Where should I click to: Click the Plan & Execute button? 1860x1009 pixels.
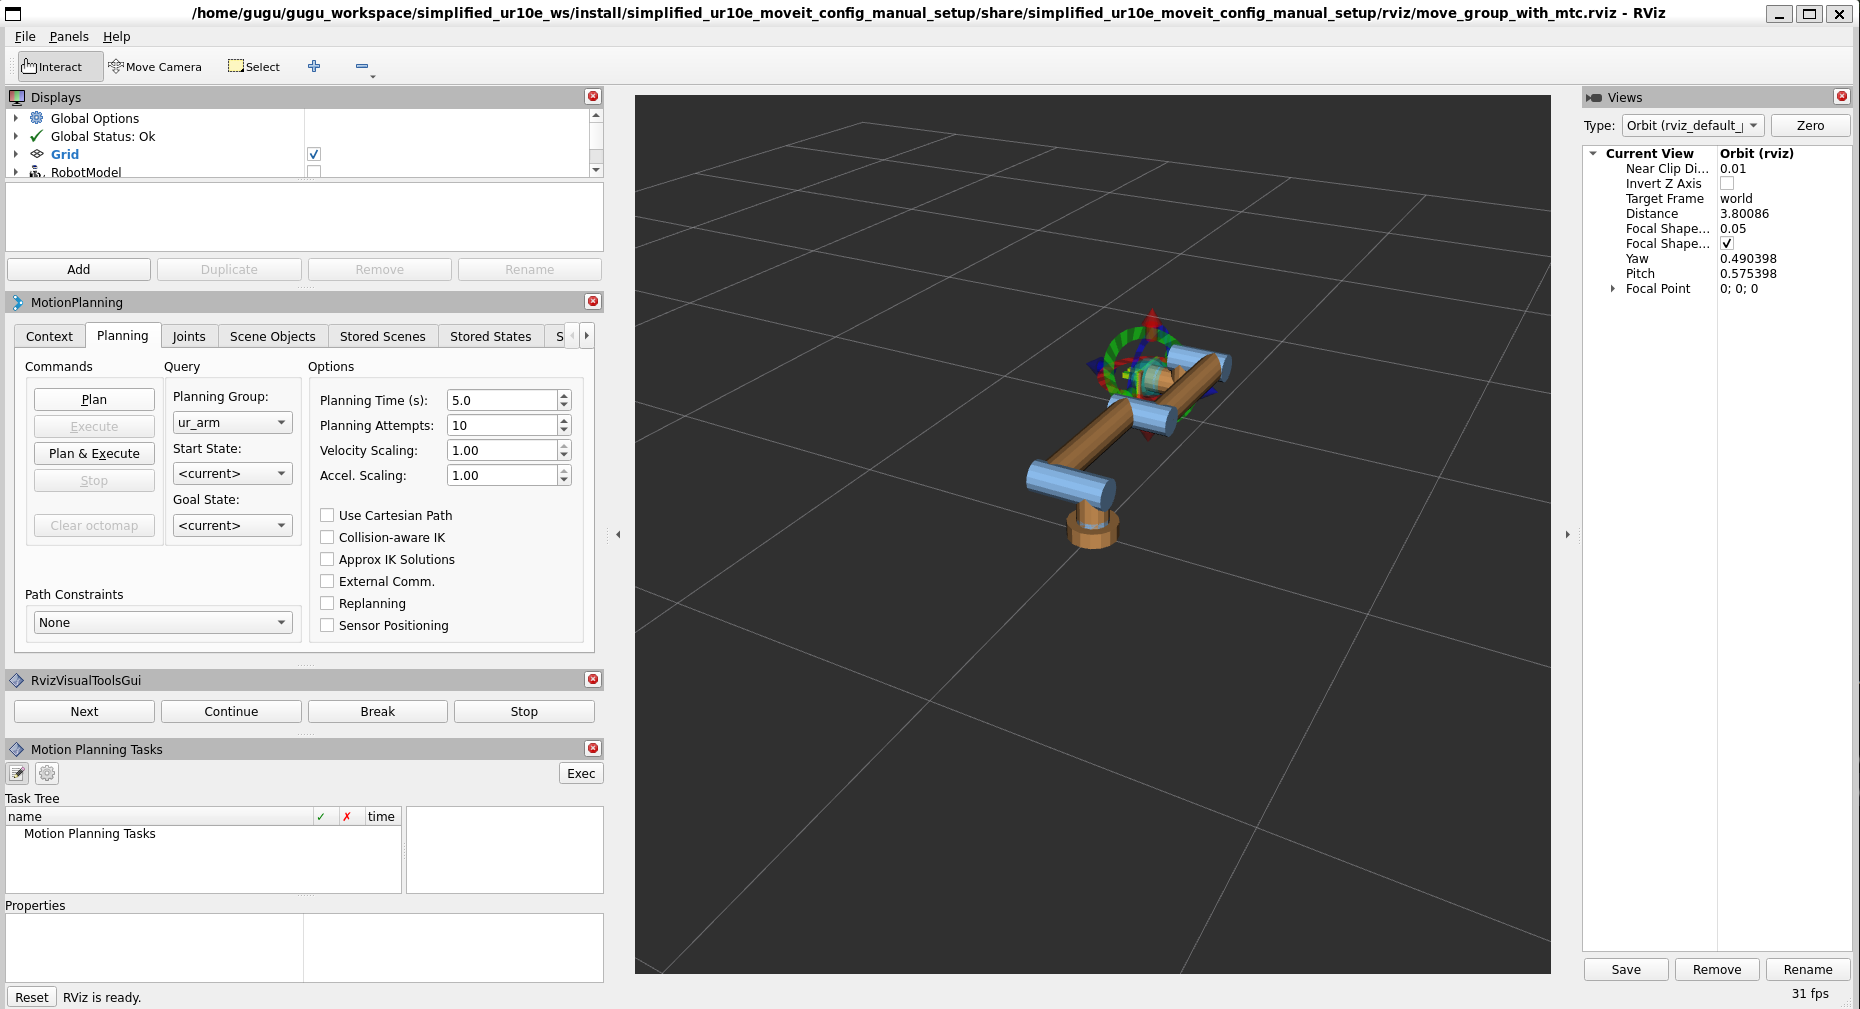point(94,453)
